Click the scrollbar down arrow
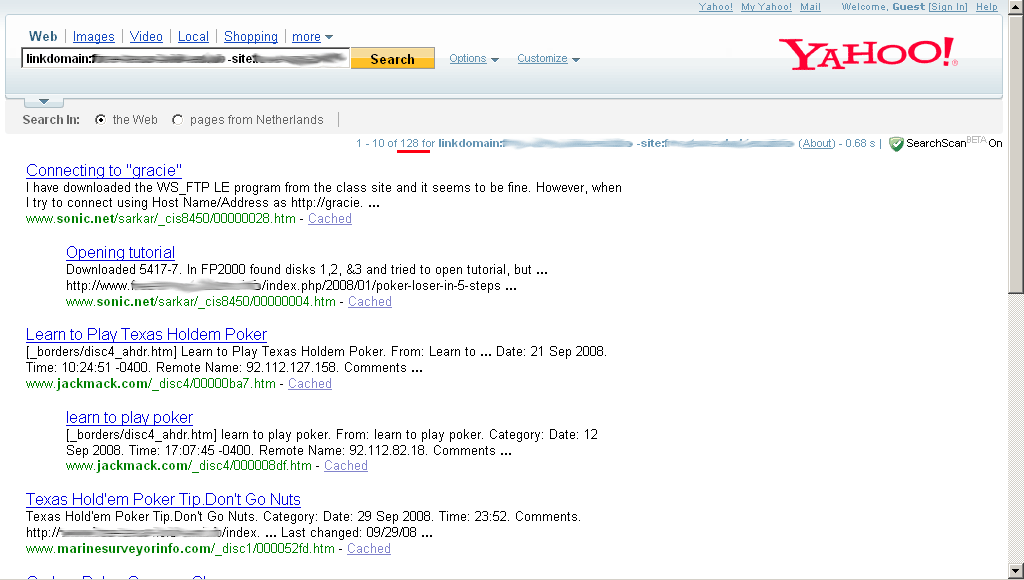This screenshot has width=1024, height=580. [1016, 571]
